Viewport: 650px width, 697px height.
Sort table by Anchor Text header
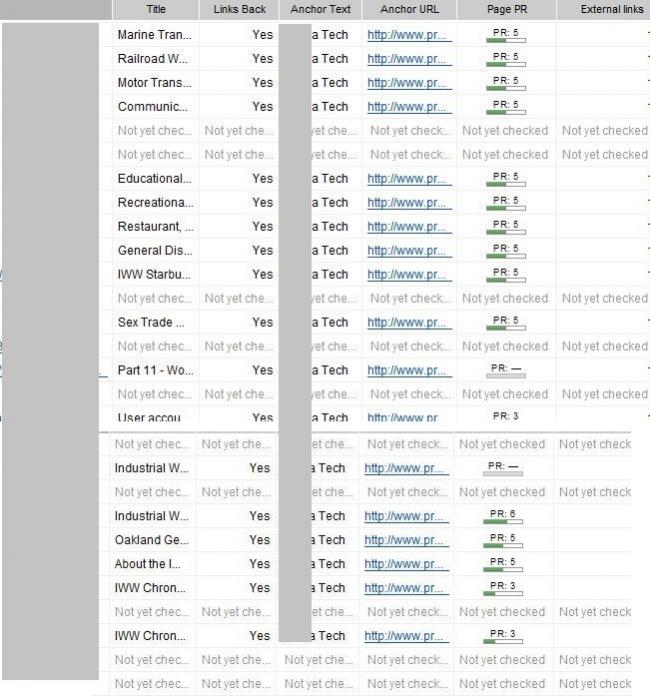pyautogui.click(x=320, y=9)
